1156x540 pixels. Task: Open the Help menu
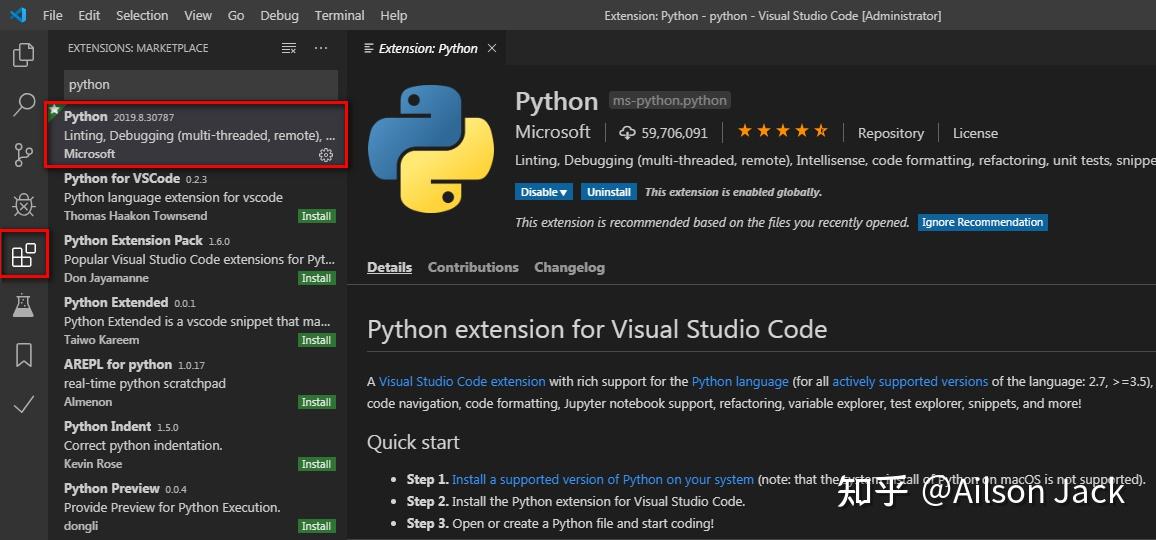[394, 15]
